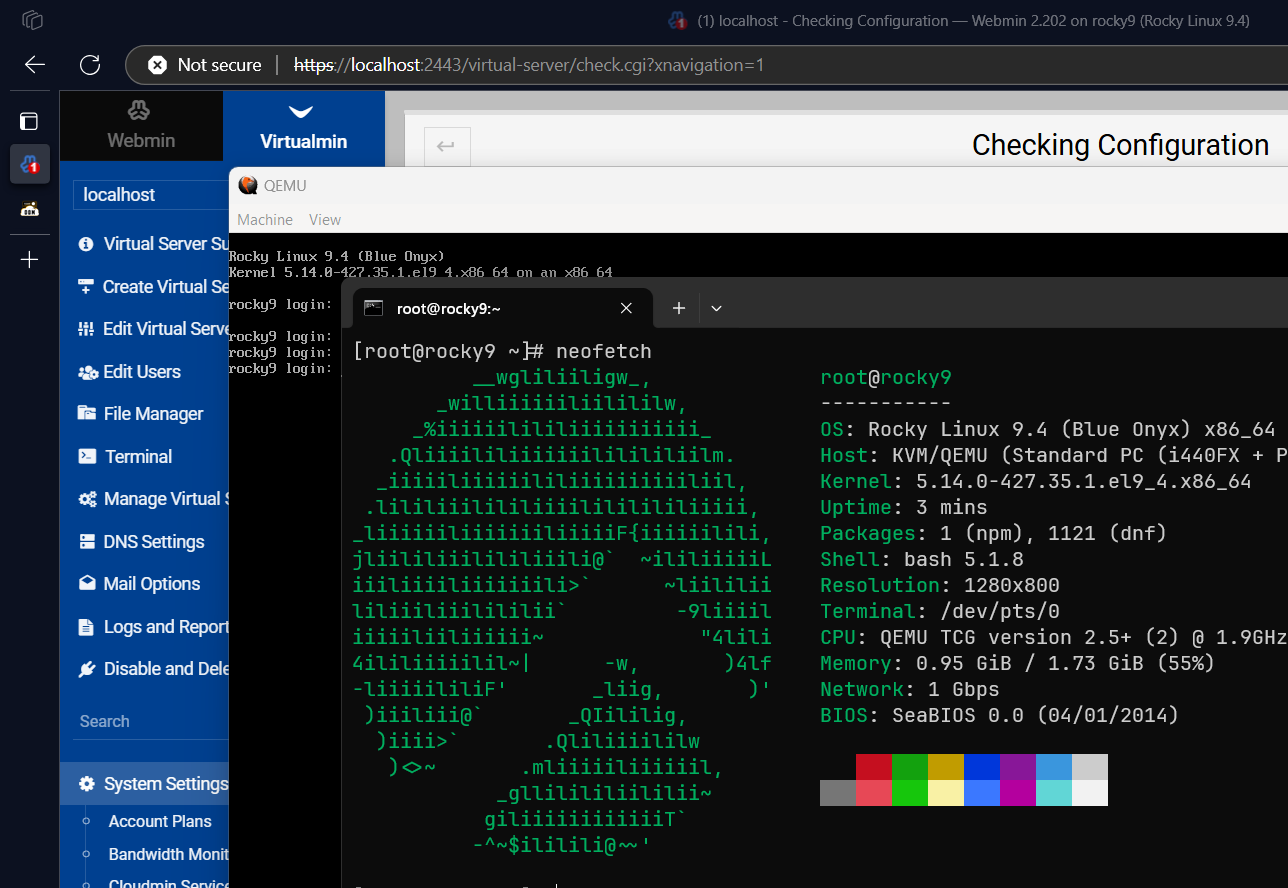Open Logs and Reports section

point(158,626)
